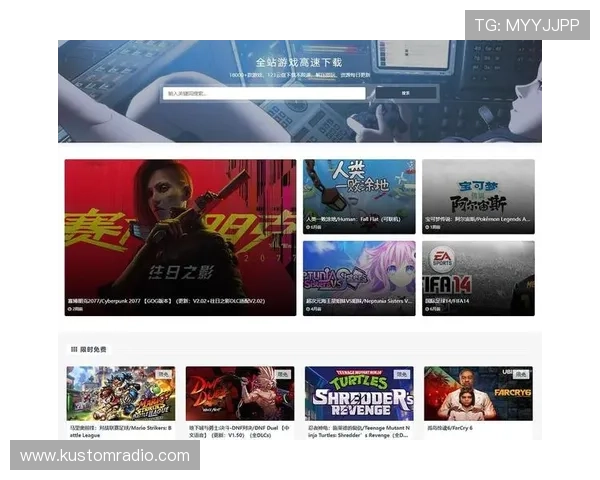Click the 限免 badge on Mario Strikers card
This screenshot has width=600, height=480.
point(163,374)
